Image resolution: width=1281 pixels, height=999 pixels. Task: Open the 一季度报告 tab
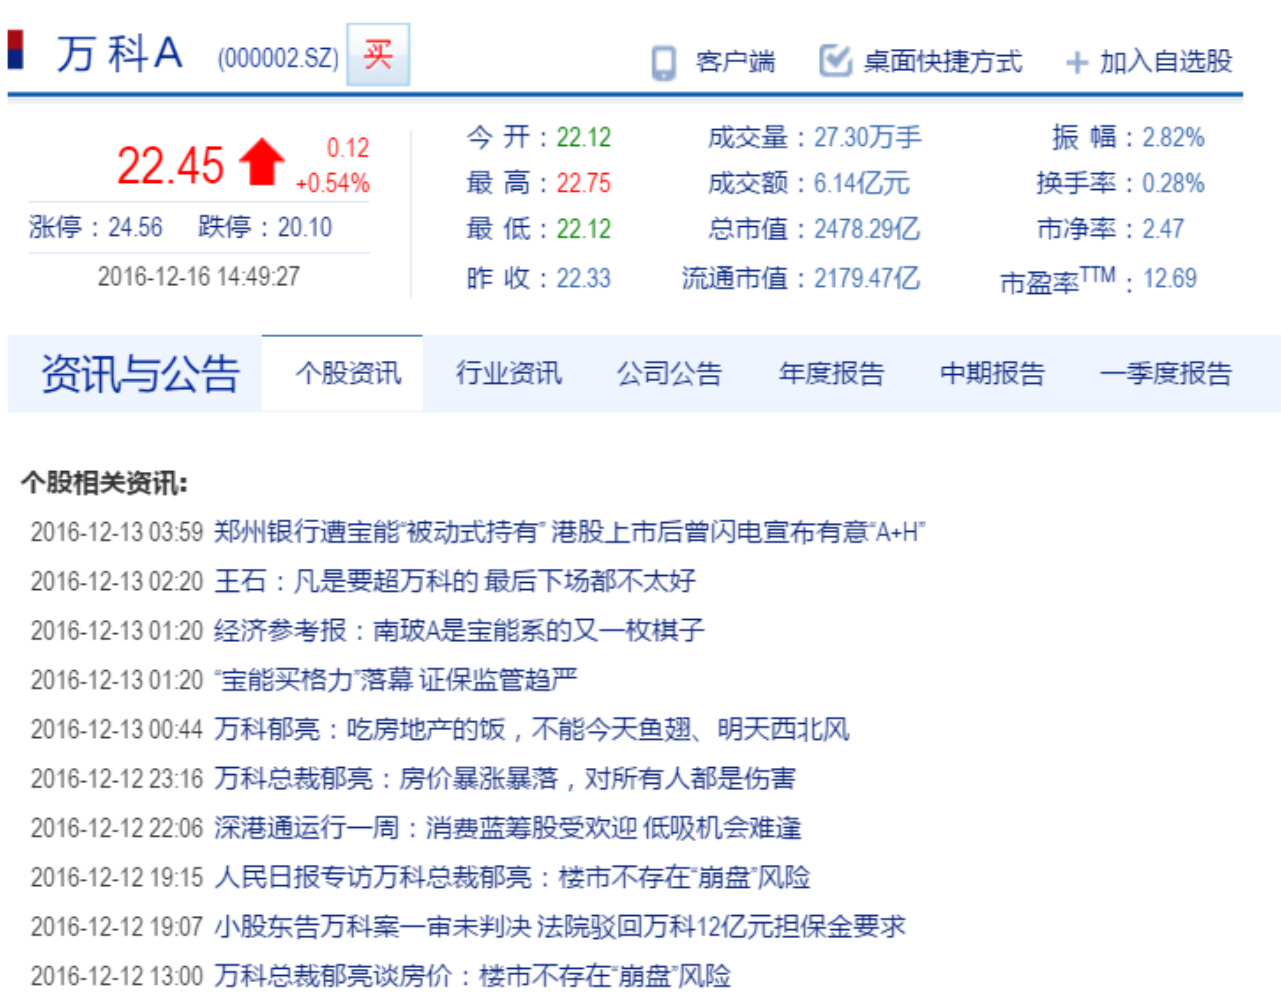pos(1165,374)
